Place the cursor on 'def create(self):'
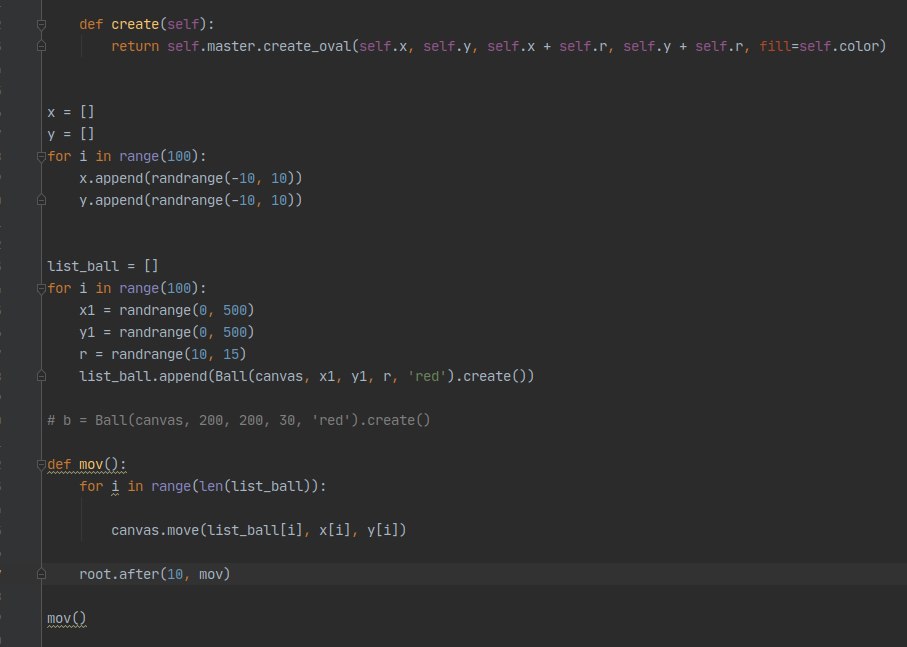The height and width of the screenshot is (647, 907). pyautogui.click(x=146, y=24)
